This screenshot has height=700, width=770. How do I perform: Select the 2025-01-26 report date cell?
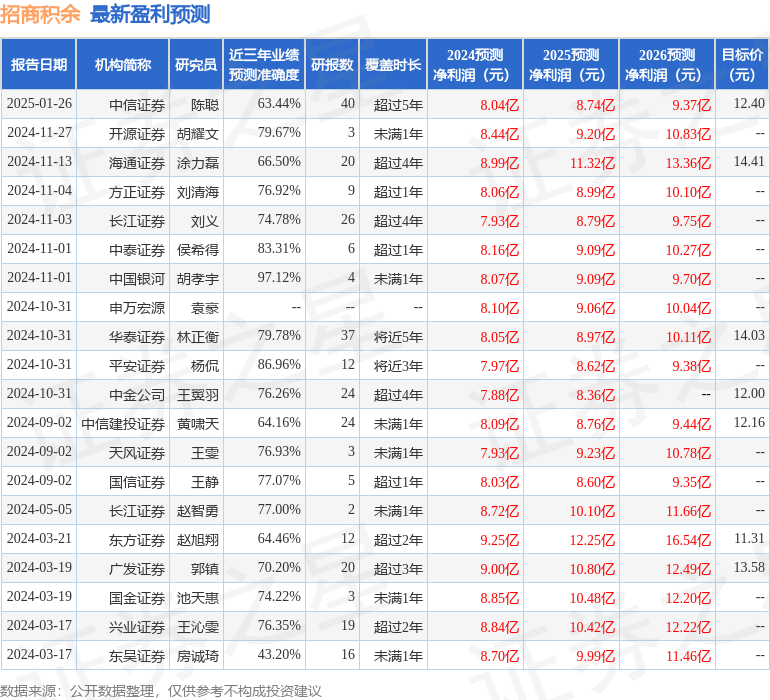[x=39, y=104]
